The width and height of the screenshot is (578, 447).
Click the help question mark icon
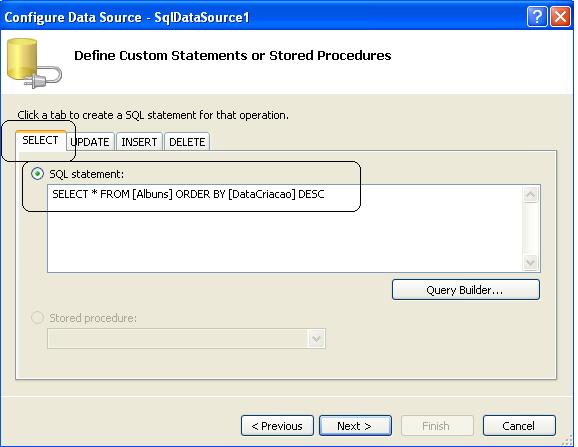pos(537,17)
